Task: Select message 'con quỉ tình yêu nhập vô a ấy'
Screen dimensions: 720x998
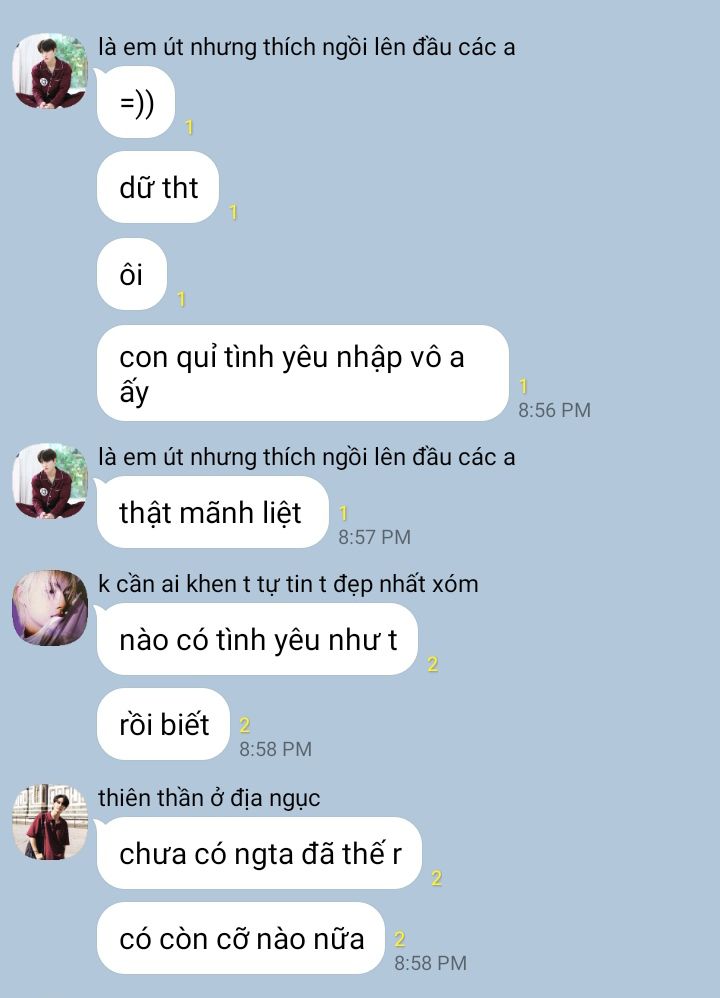Action: [302, 373]
